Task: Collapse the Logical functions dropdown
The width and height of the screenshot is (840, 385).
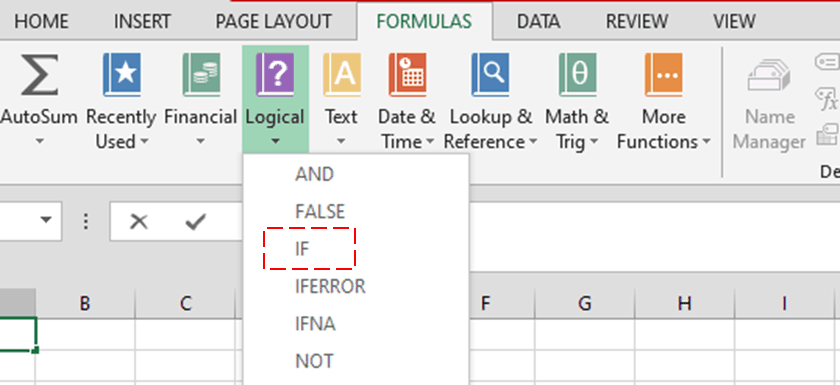Action: pos(275,100)
